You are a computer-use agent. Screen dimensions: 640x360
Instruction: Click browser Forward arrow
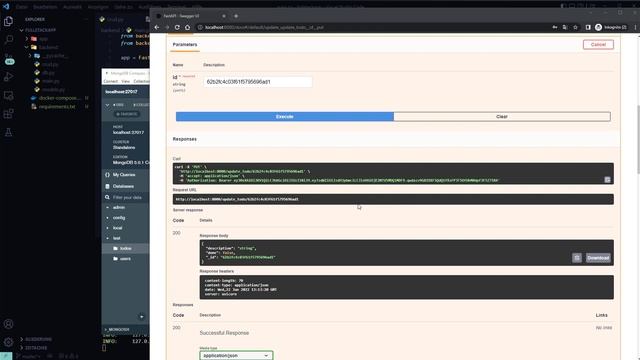click(x=167, y=27)
